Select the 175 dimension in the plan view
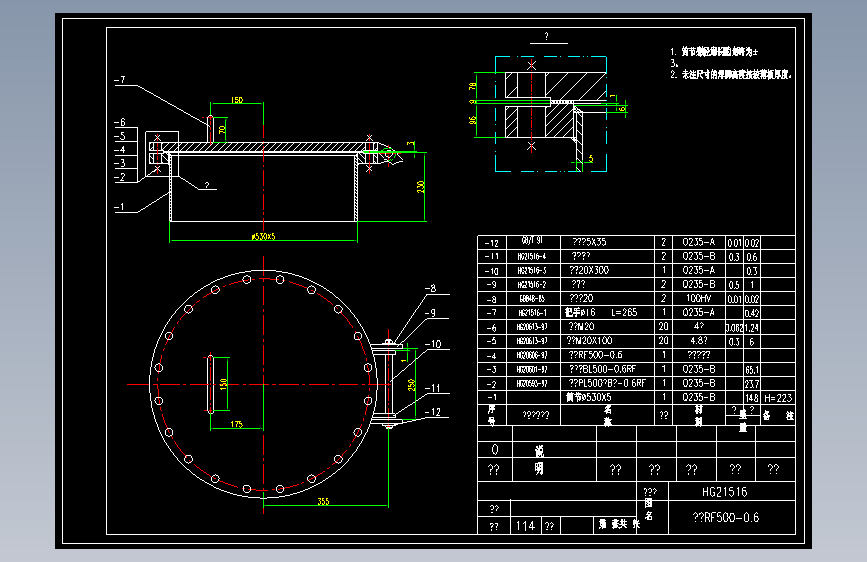 tap(237, 424)
